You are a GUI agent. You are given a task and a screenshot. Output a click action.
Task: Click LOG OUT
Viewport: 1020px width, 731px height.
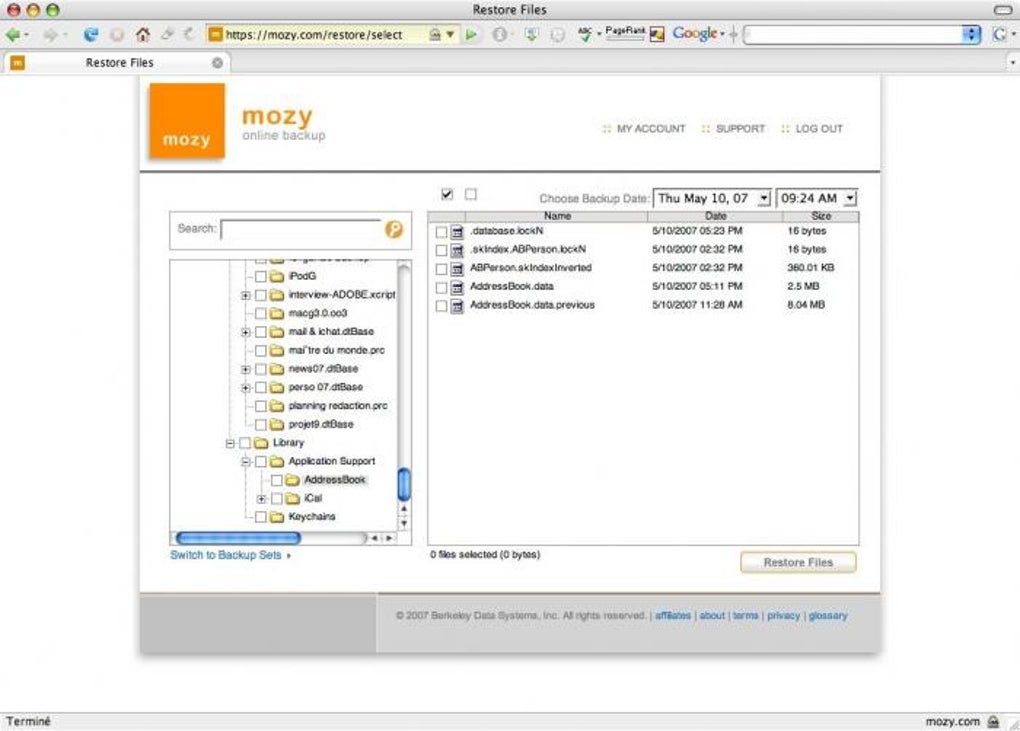coord(819,129)
